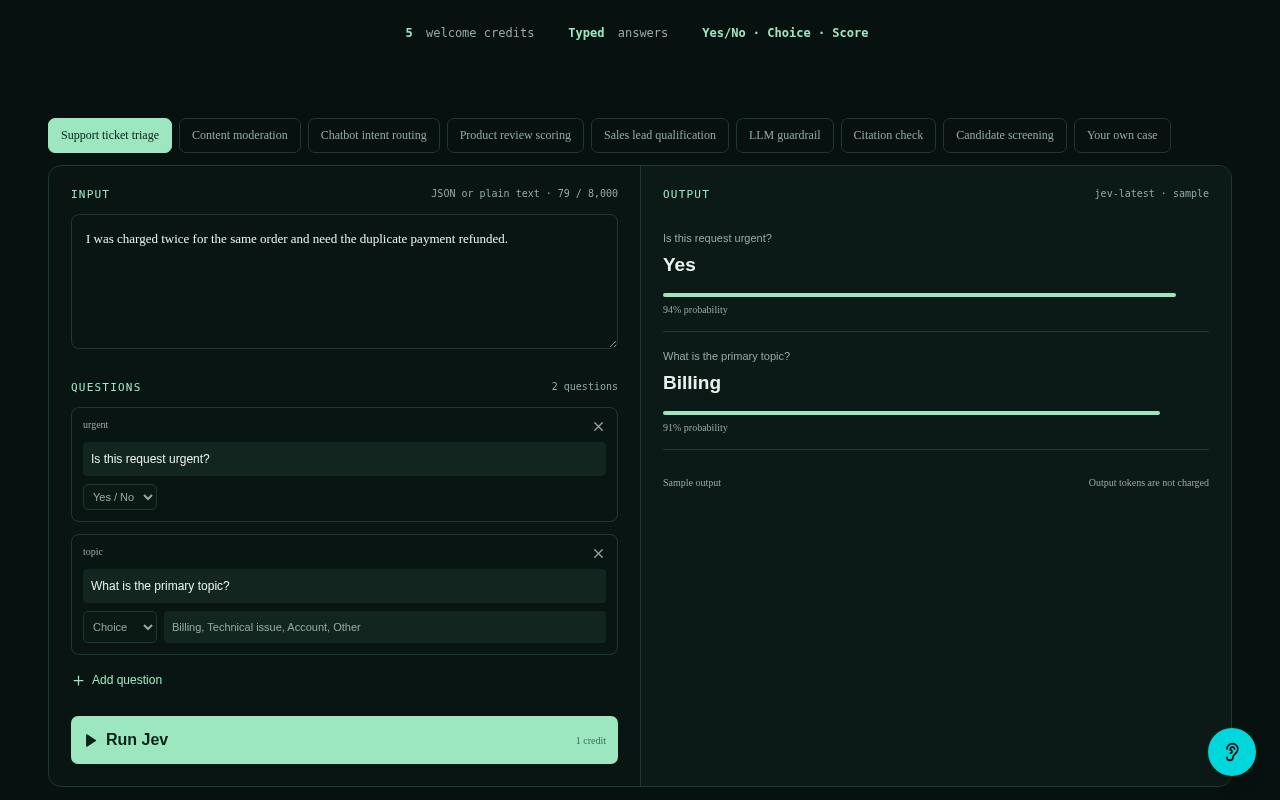This screenshot has height=800, width=1280.
Task: Click the plus icon beside Add question
Action: [x=78, y=681]
